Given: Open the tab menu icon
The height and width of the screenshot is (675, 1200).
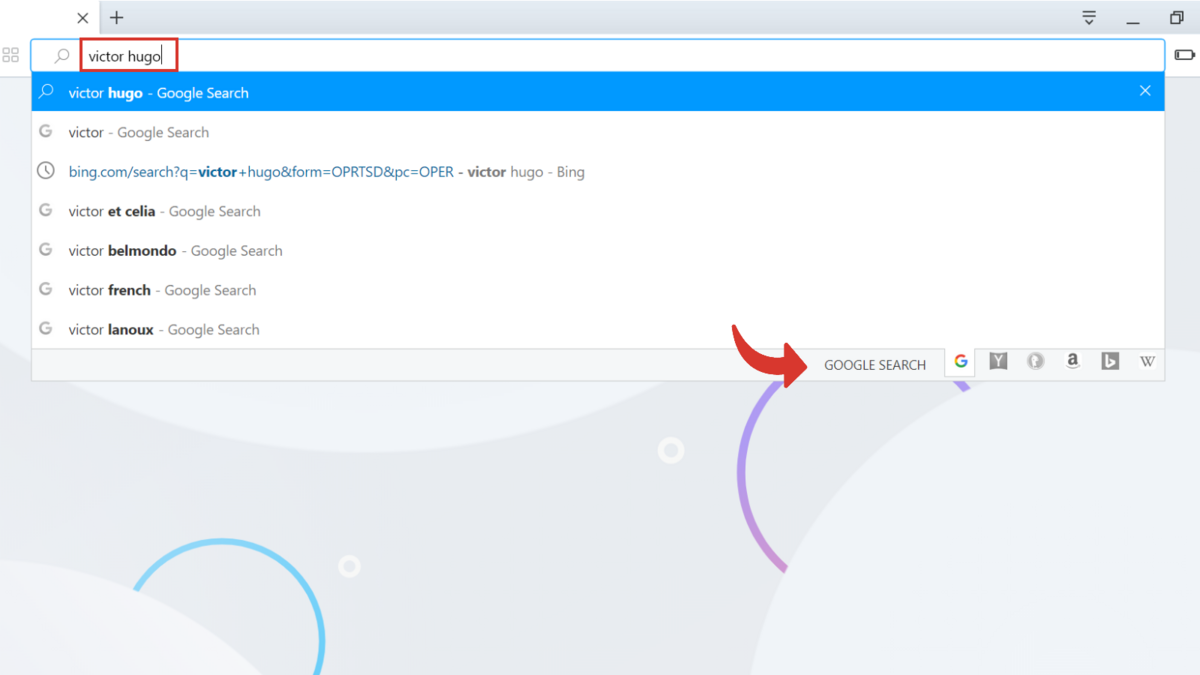Looking at the screenshot, I should point(1089,18).
